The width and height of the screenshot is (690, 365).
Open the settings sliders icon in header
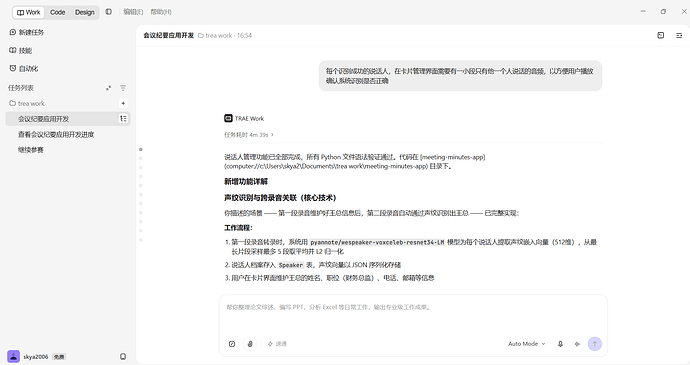679,35
